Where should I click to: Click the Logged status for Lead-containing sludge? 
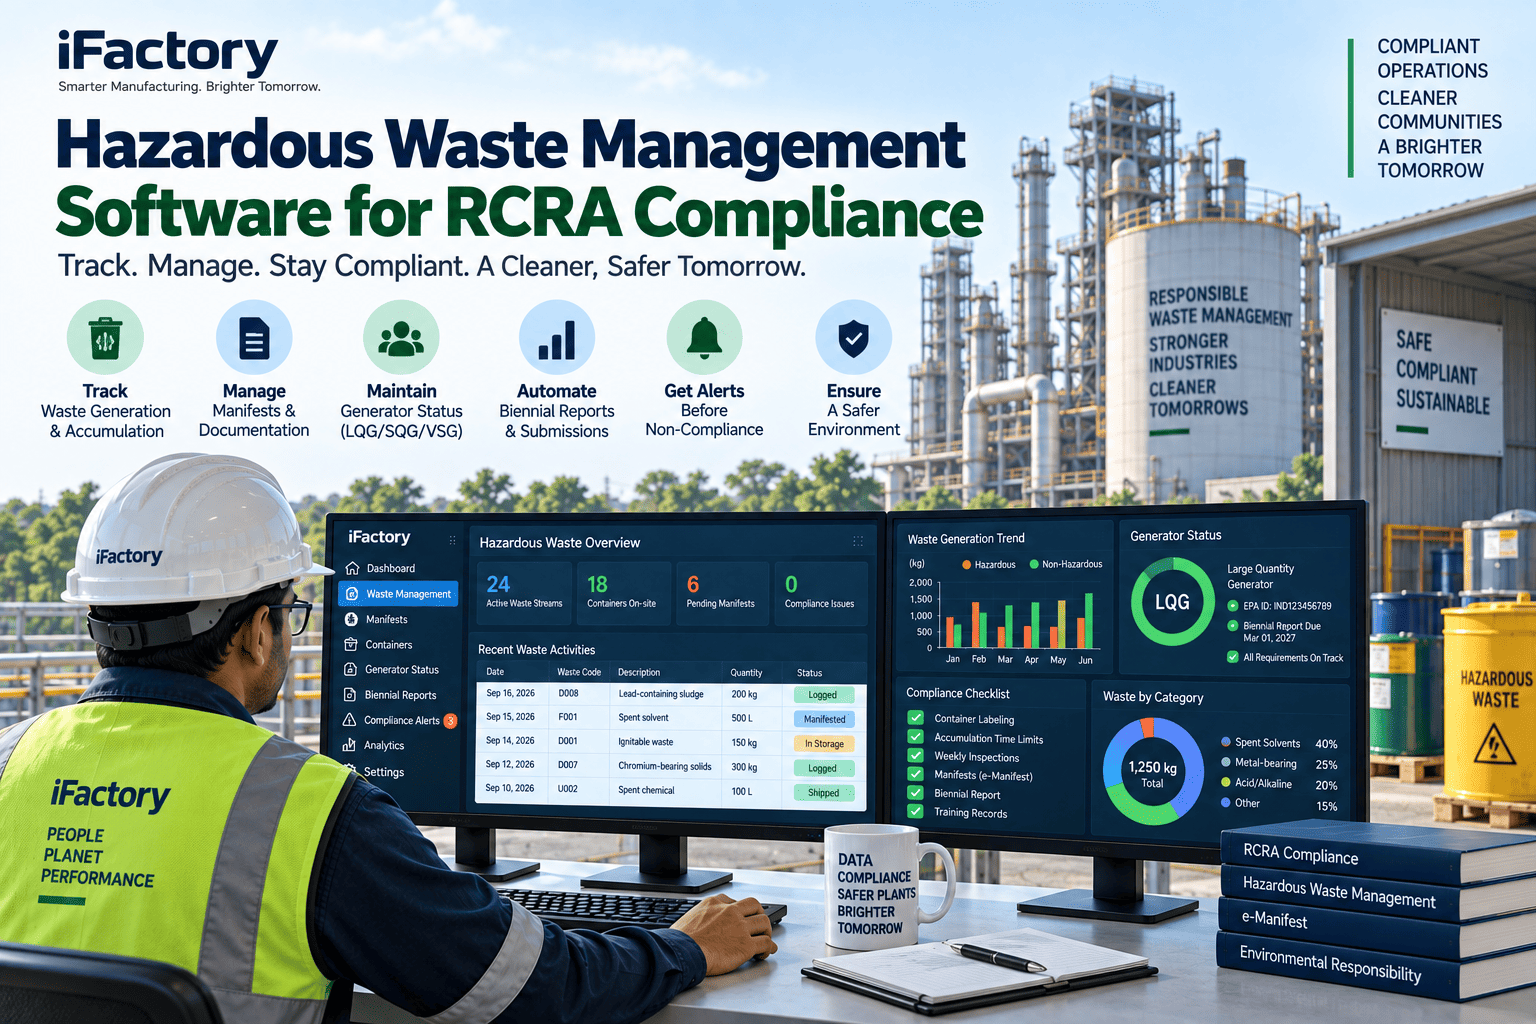[x=823, y=694]
